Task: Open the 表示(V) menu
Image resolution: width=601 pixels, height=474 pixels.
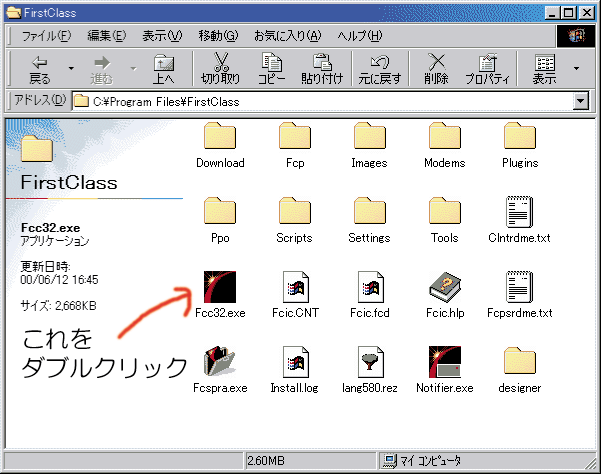Action: click(x=162, y=36)
